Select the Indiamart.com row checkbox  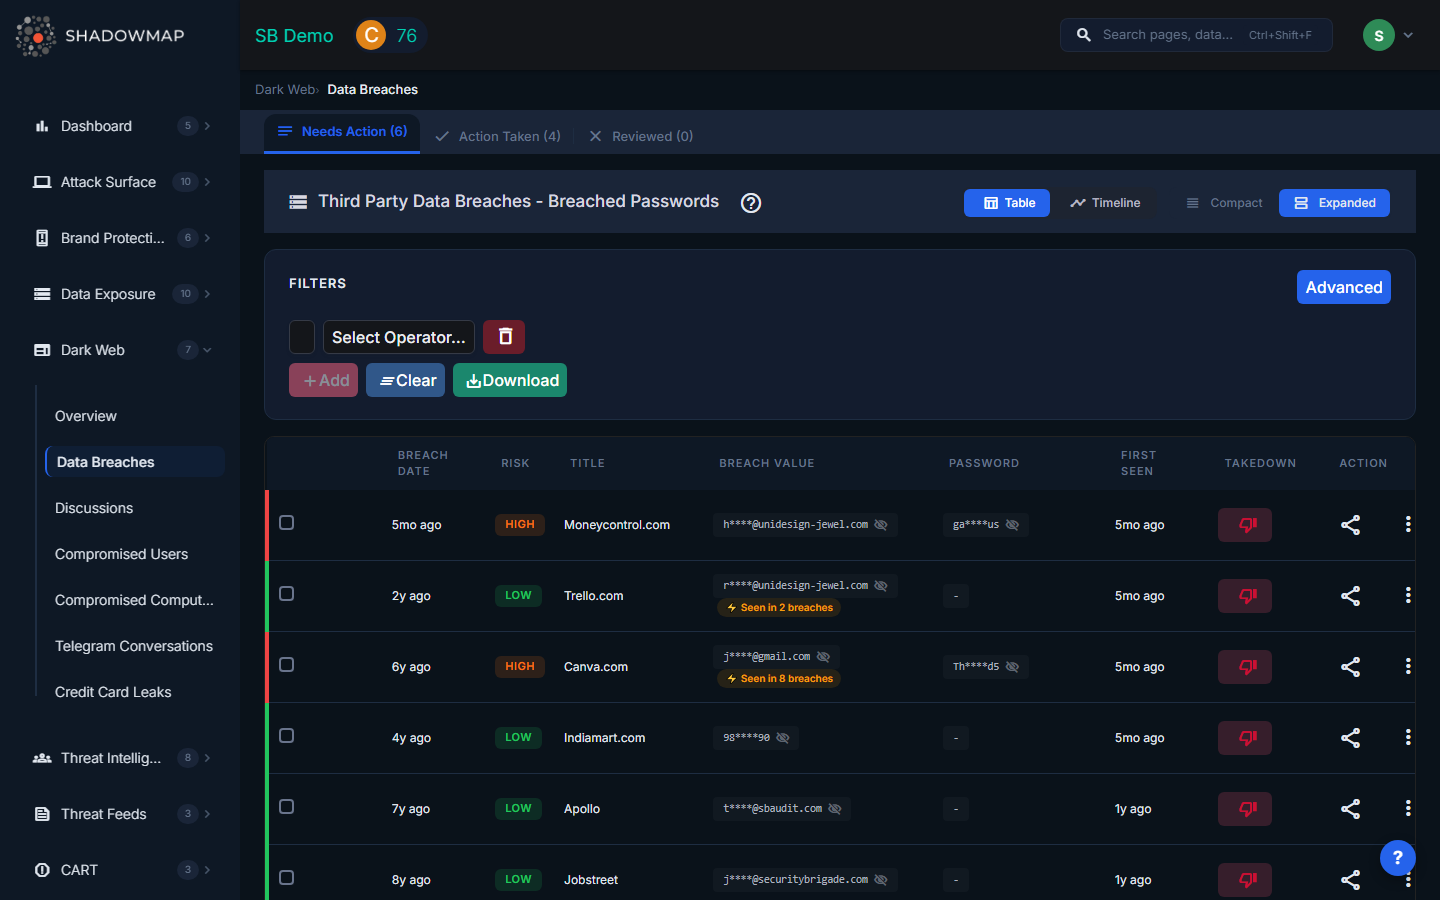click(x=287, y=736)
